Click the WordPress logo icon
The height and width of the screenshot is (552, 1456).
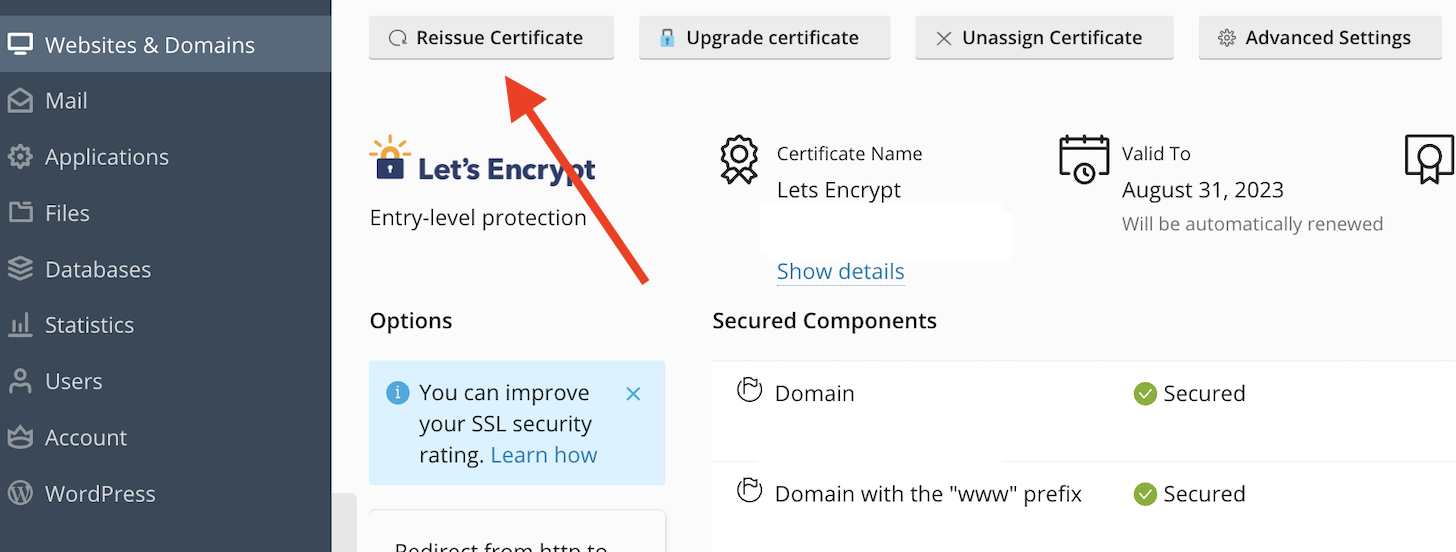20,492
